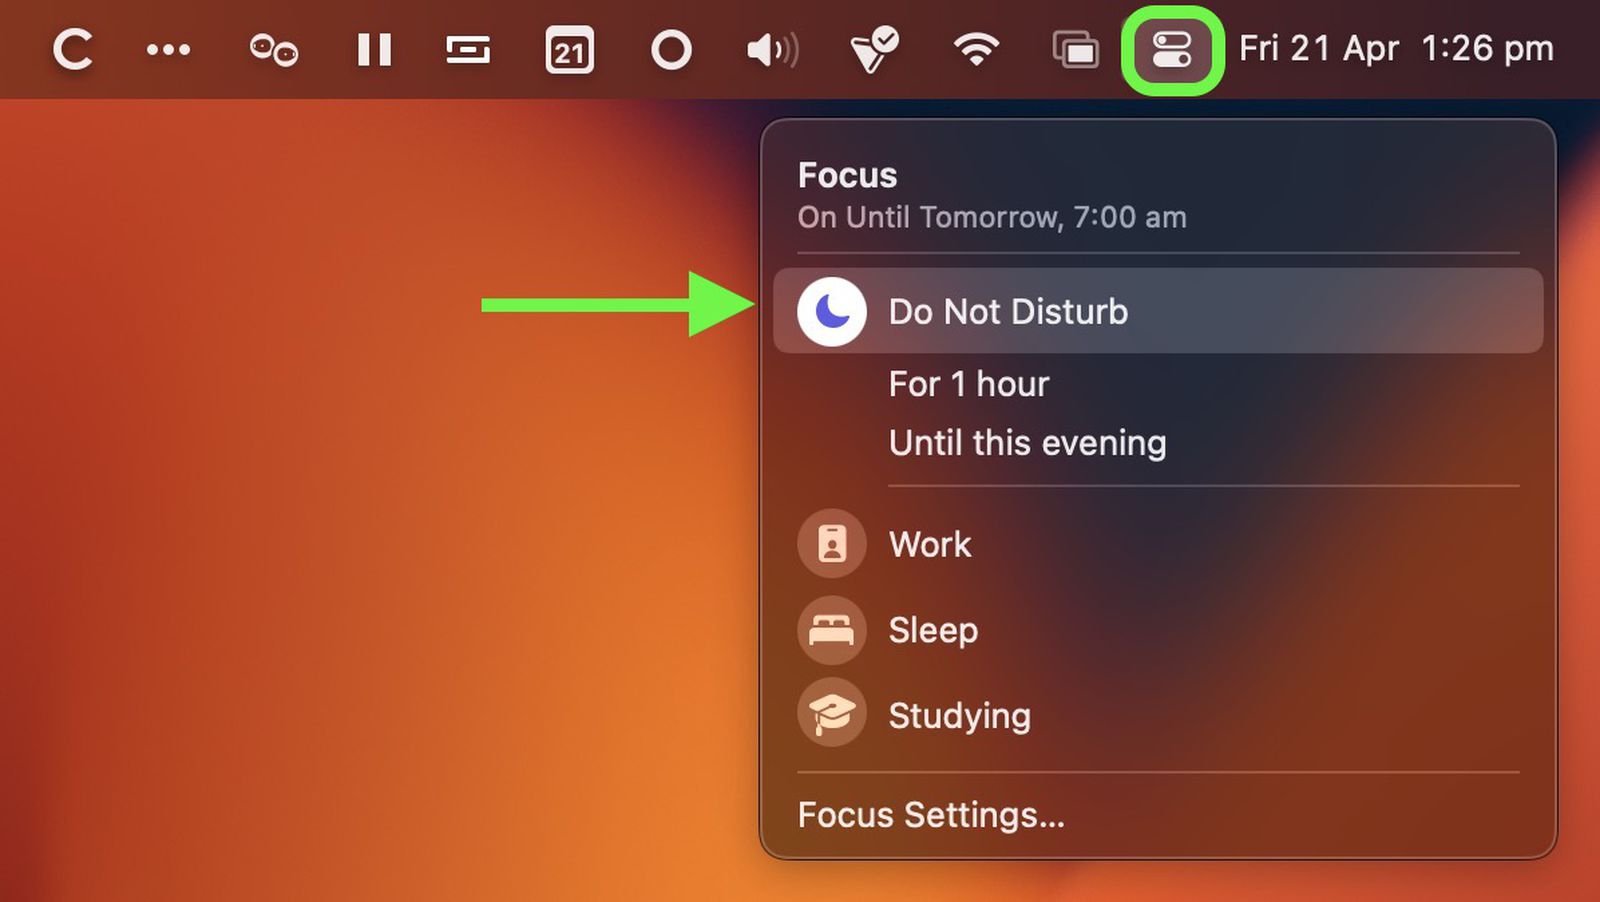
Task: Open the Focus icon in the menu bar
Action: pyautogui.click(x=1172, y=49)
